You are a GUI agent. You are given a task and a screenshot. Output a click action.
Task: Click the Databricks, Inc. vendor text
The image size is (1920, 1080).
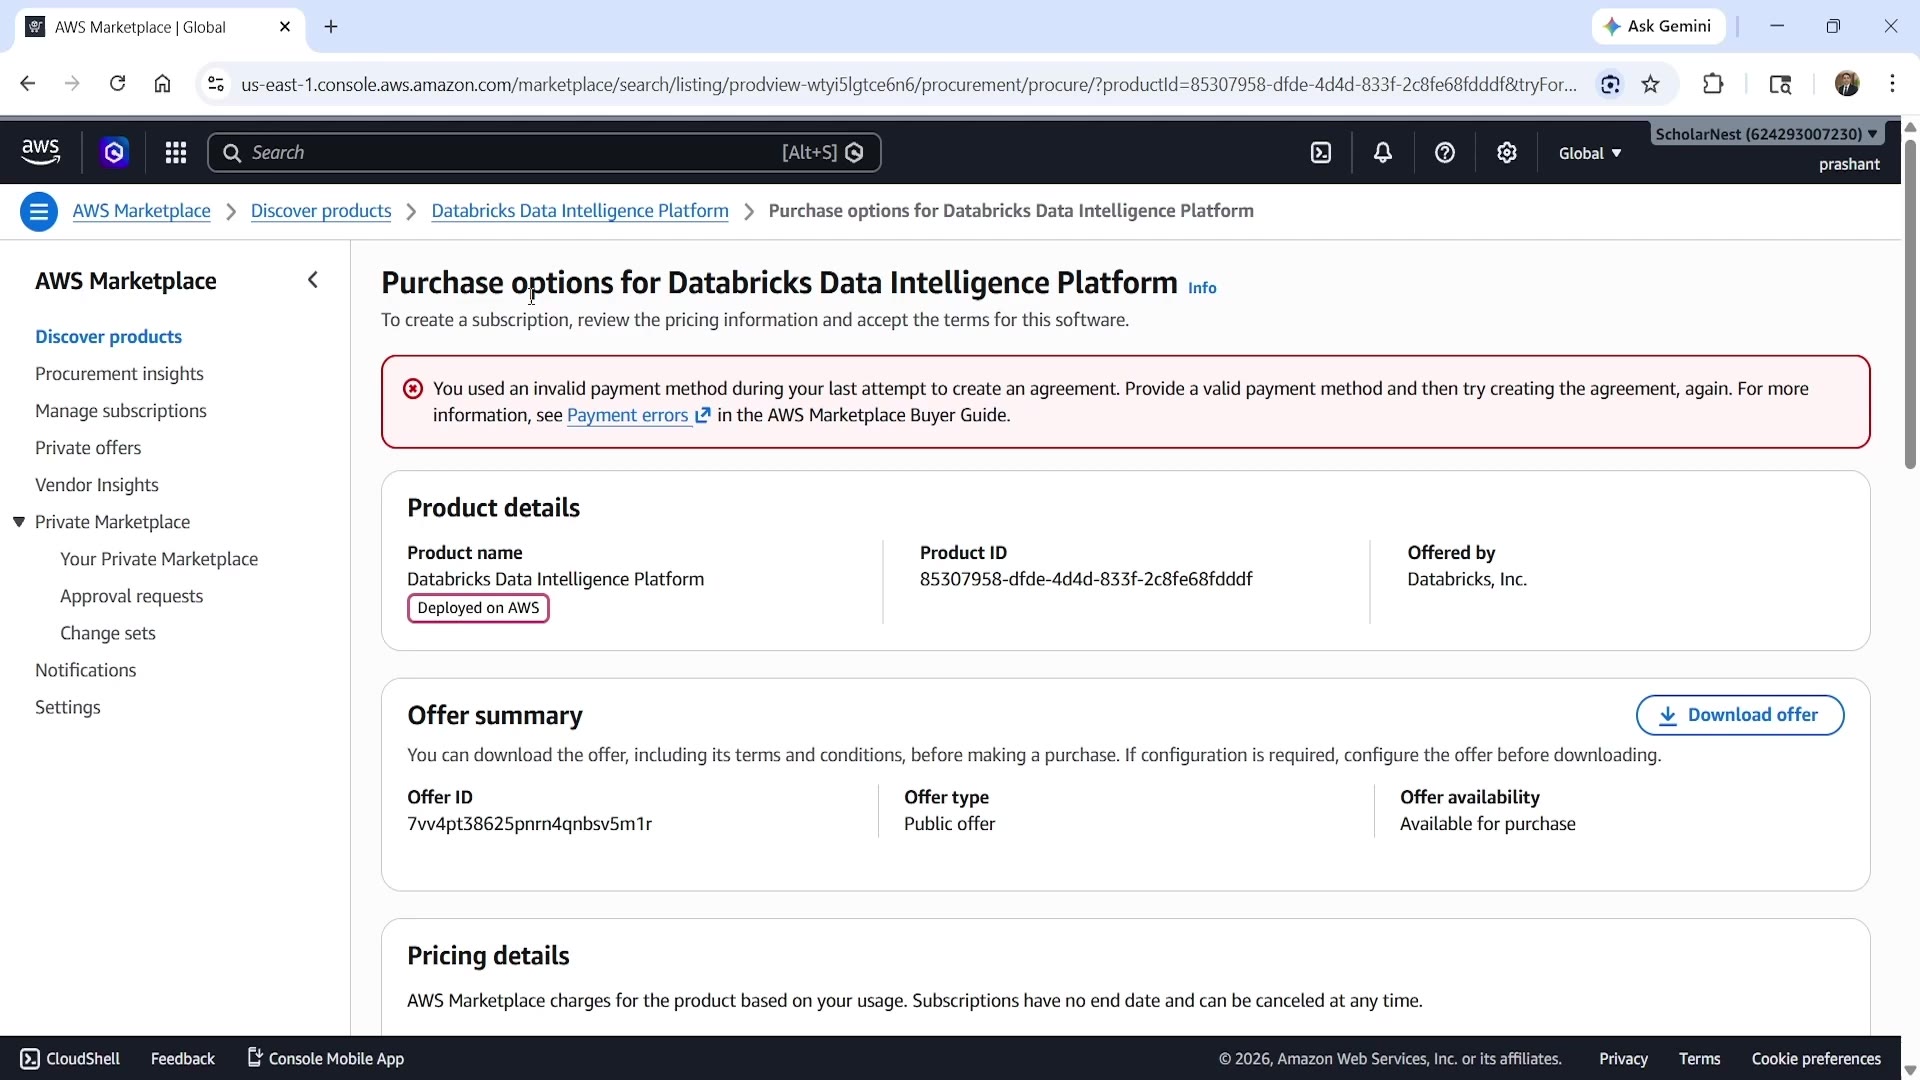(x=1467, y=579)
